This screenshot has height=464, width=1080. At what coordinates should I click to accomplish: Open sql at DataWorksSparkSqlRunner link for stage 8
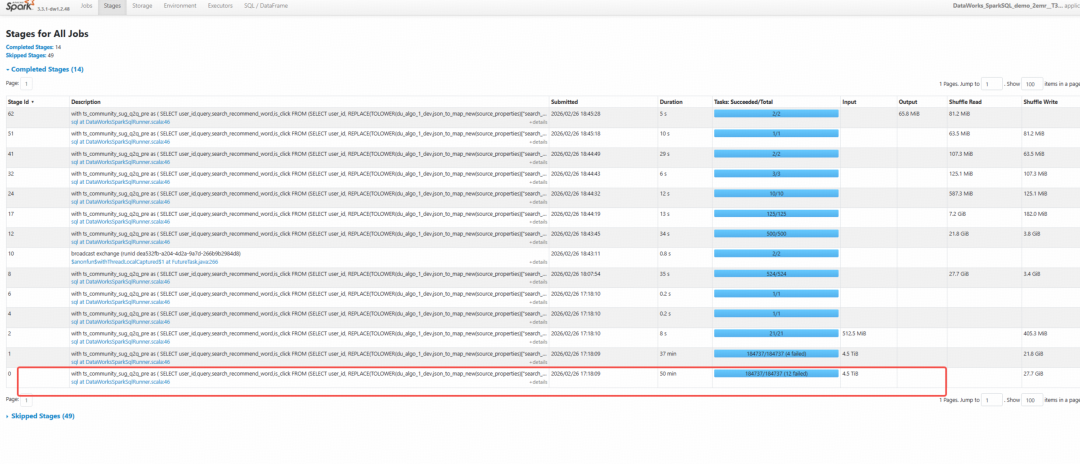pos(121,282)
